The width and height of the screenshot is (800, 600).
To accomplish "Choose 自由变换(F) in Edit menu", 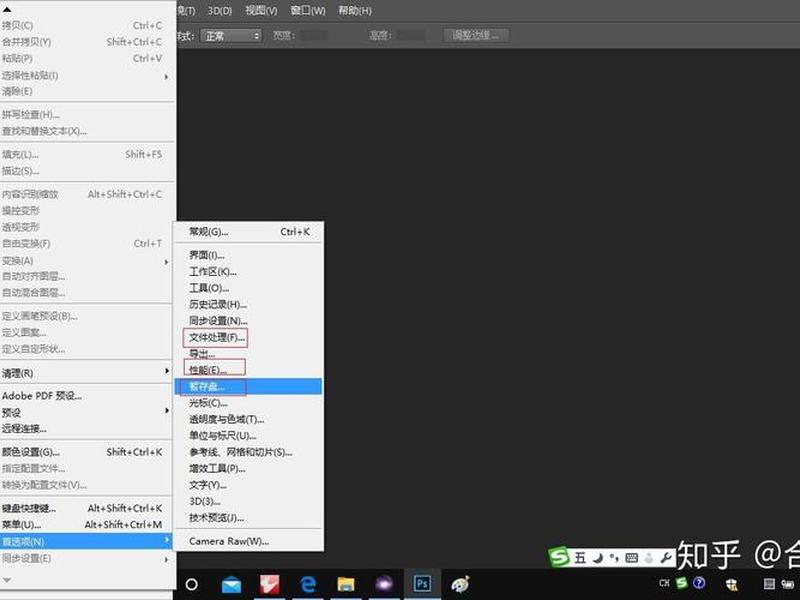I will pyautogui.click(x=85, y=243).
